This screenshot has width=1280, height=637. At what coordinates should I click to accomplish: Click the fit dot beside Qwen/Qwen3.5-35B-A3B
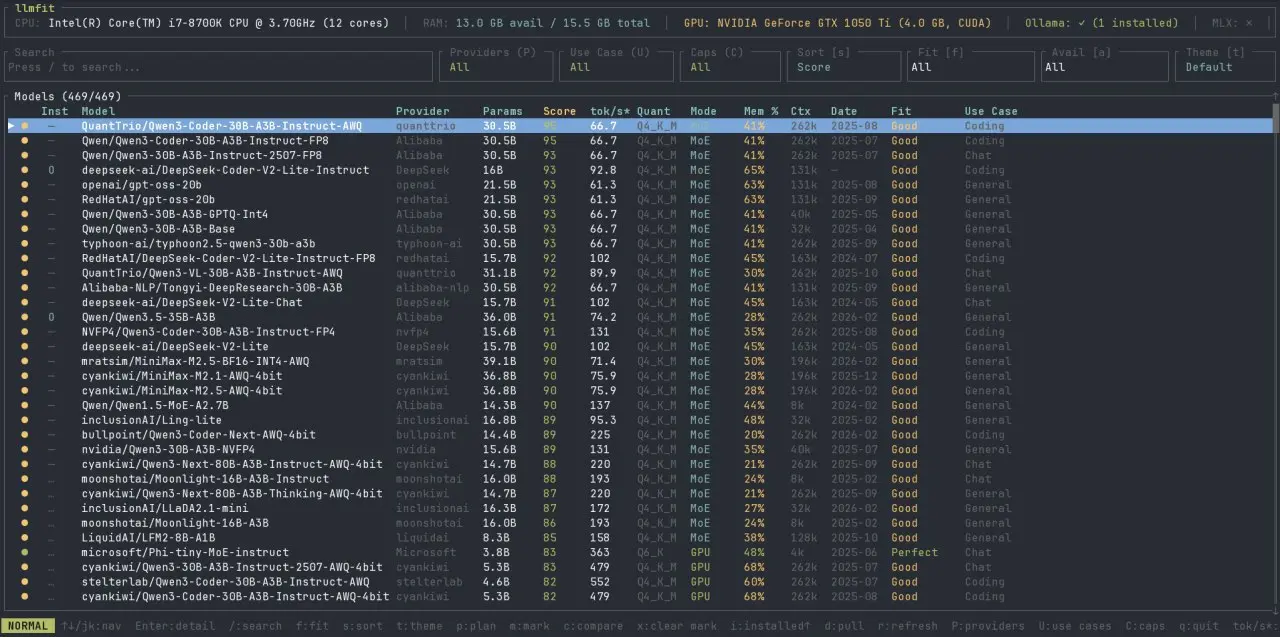point(25,317)
